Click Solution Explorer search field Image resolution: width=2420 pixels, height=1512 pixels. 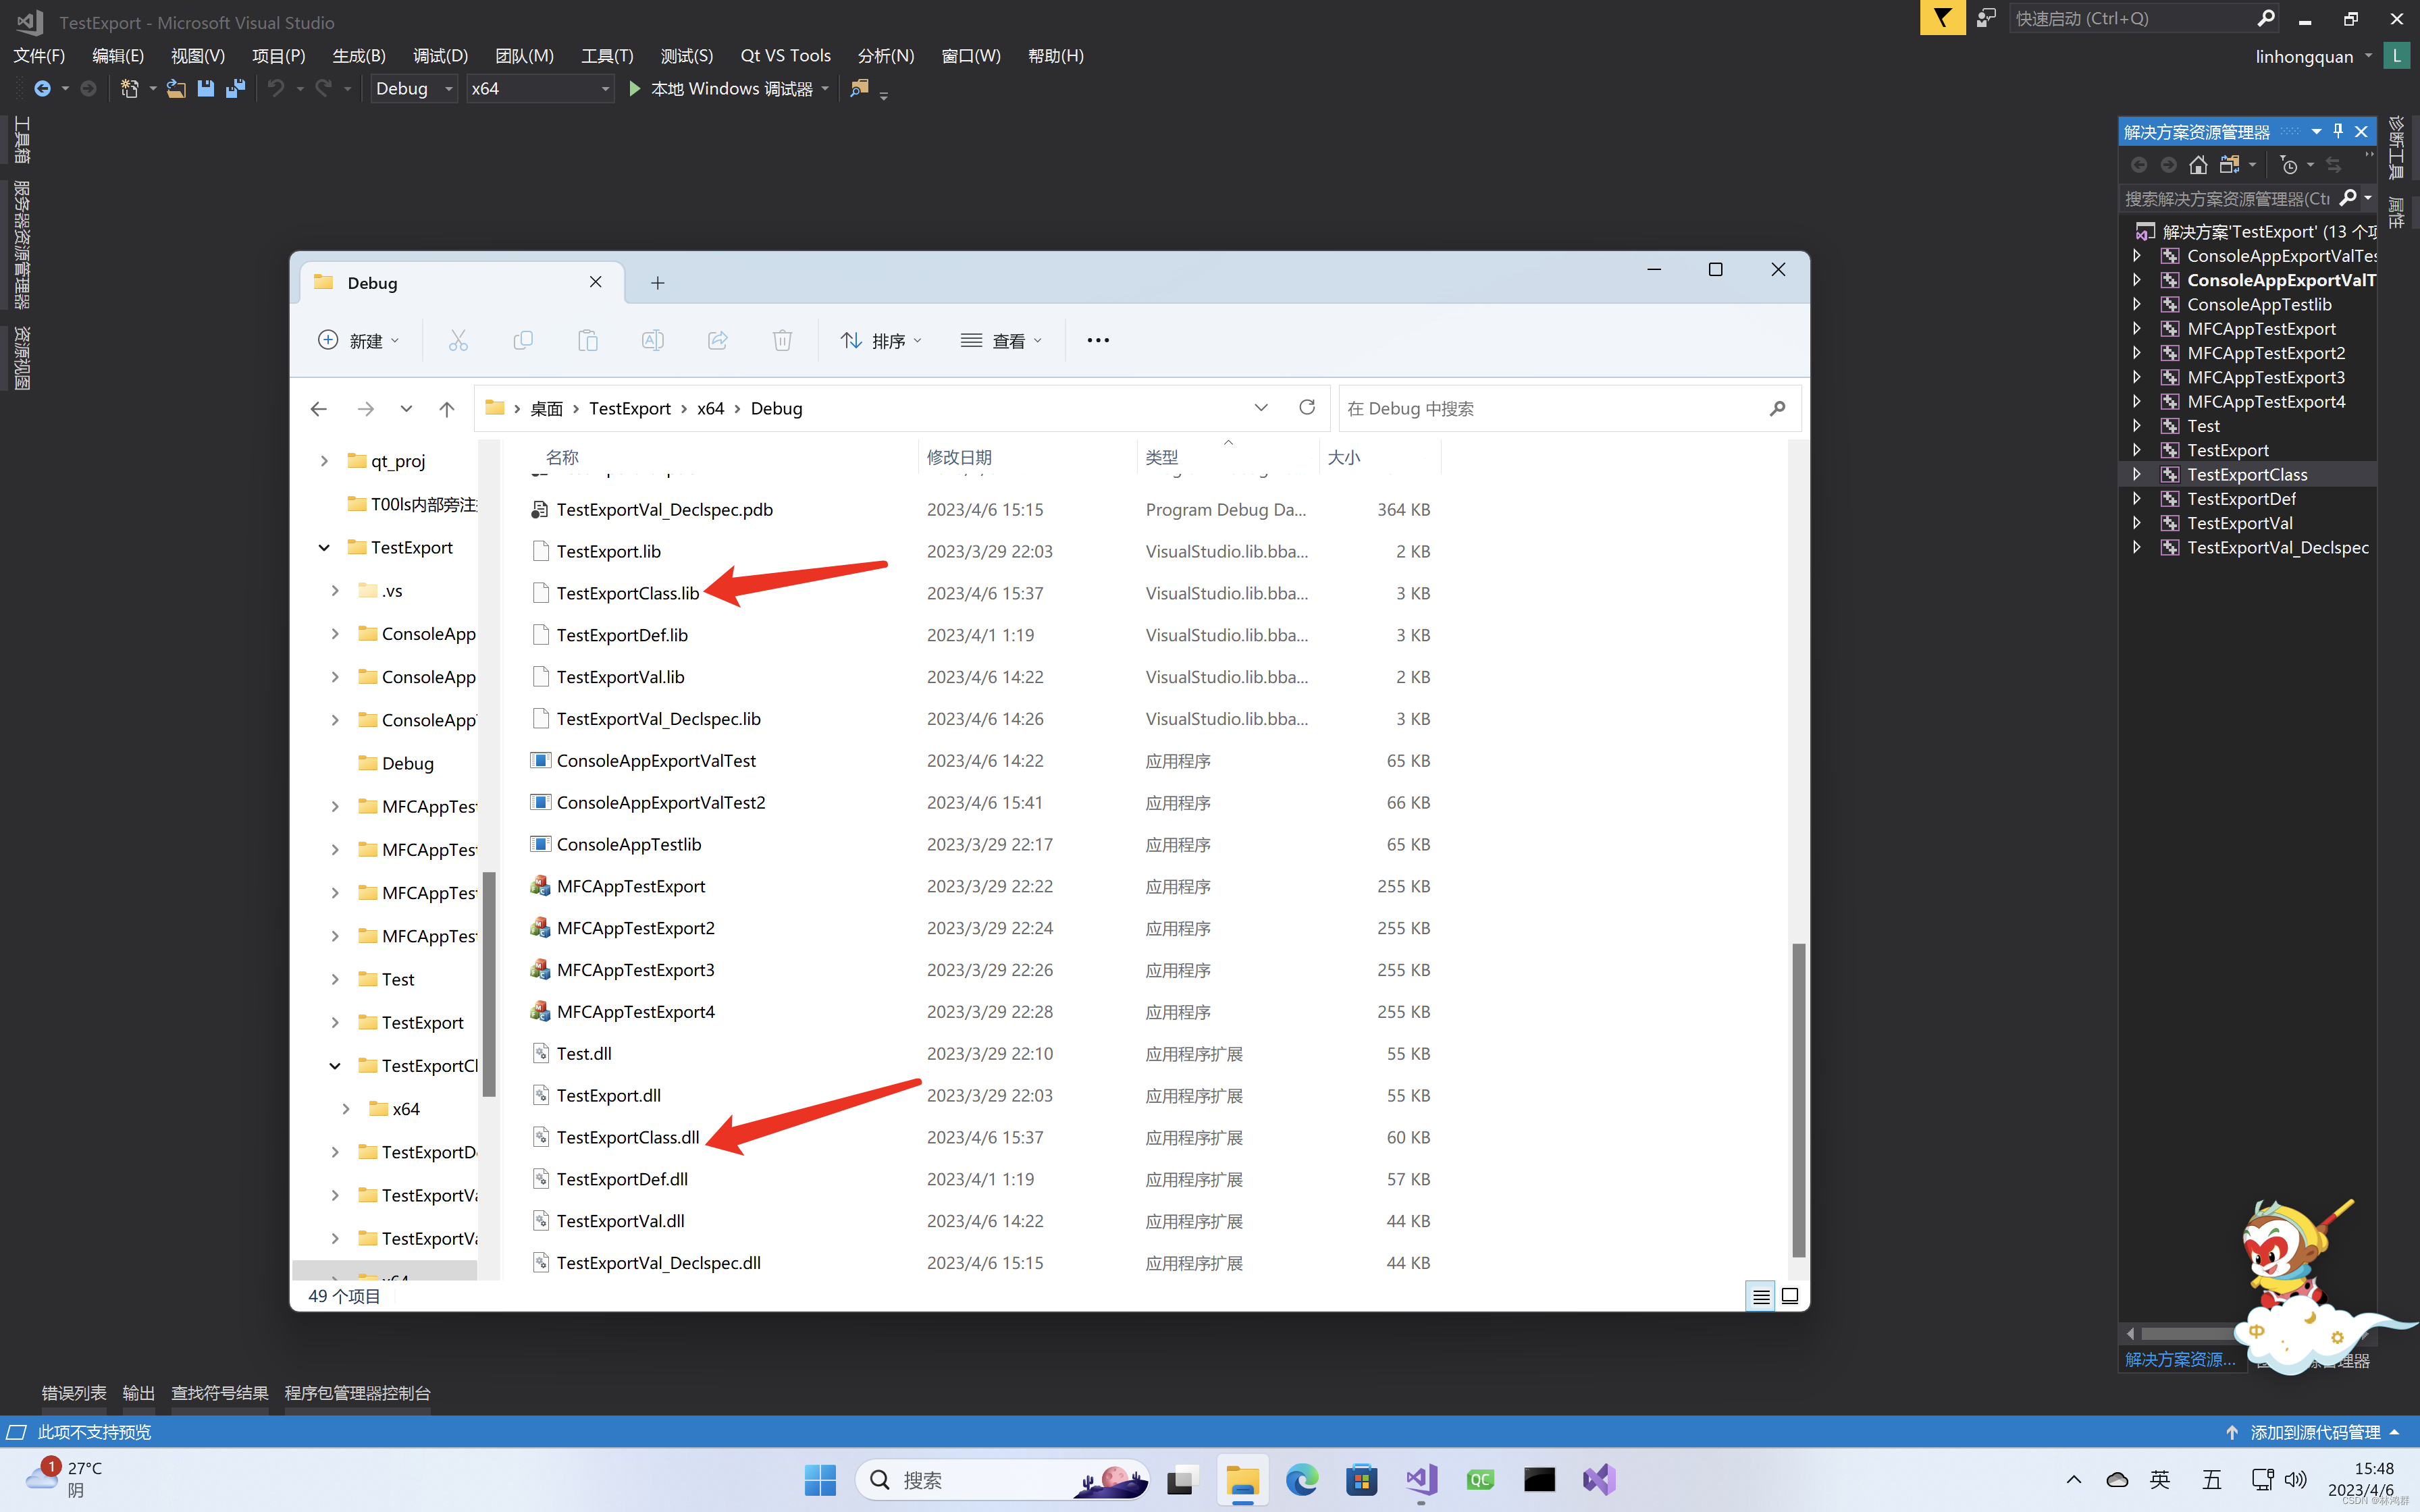coord(2246,198)
